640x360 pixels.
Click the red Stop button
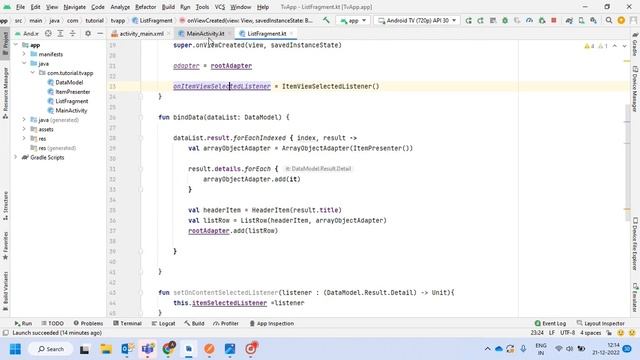pyautogui.click(x=554, y=20)
